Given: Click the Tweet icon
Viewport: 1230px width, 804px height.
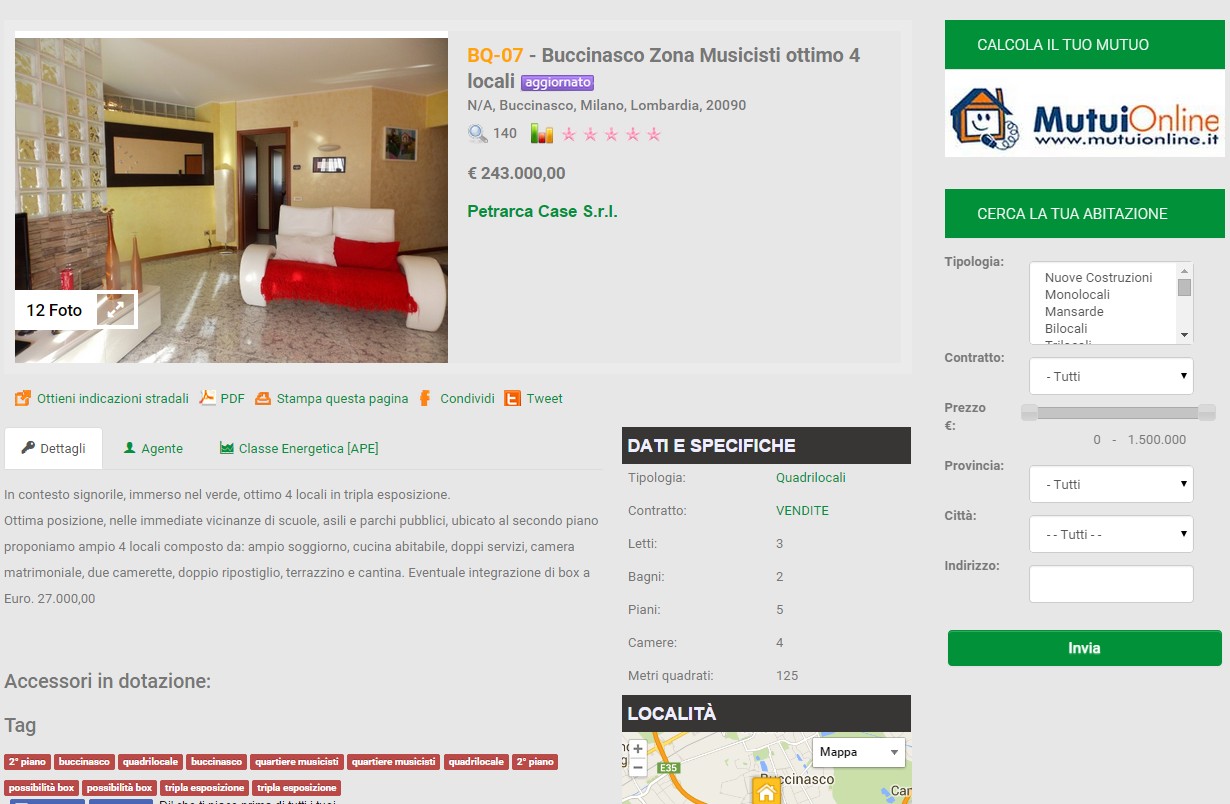Looking at the screenshot, I should coord(512,398).
